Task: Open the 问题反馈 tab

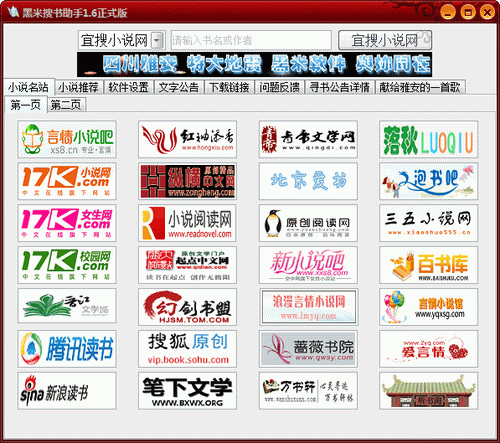Action: click(x=280, y=87)
